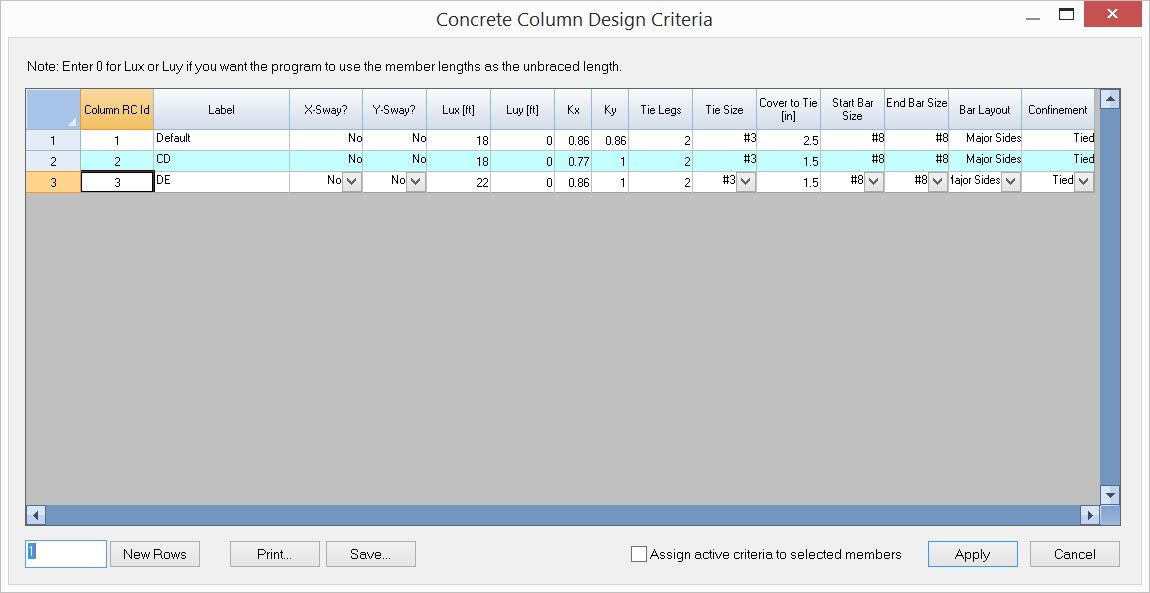Click the New Rows button
1150x593 pixels.
point(154,553)
